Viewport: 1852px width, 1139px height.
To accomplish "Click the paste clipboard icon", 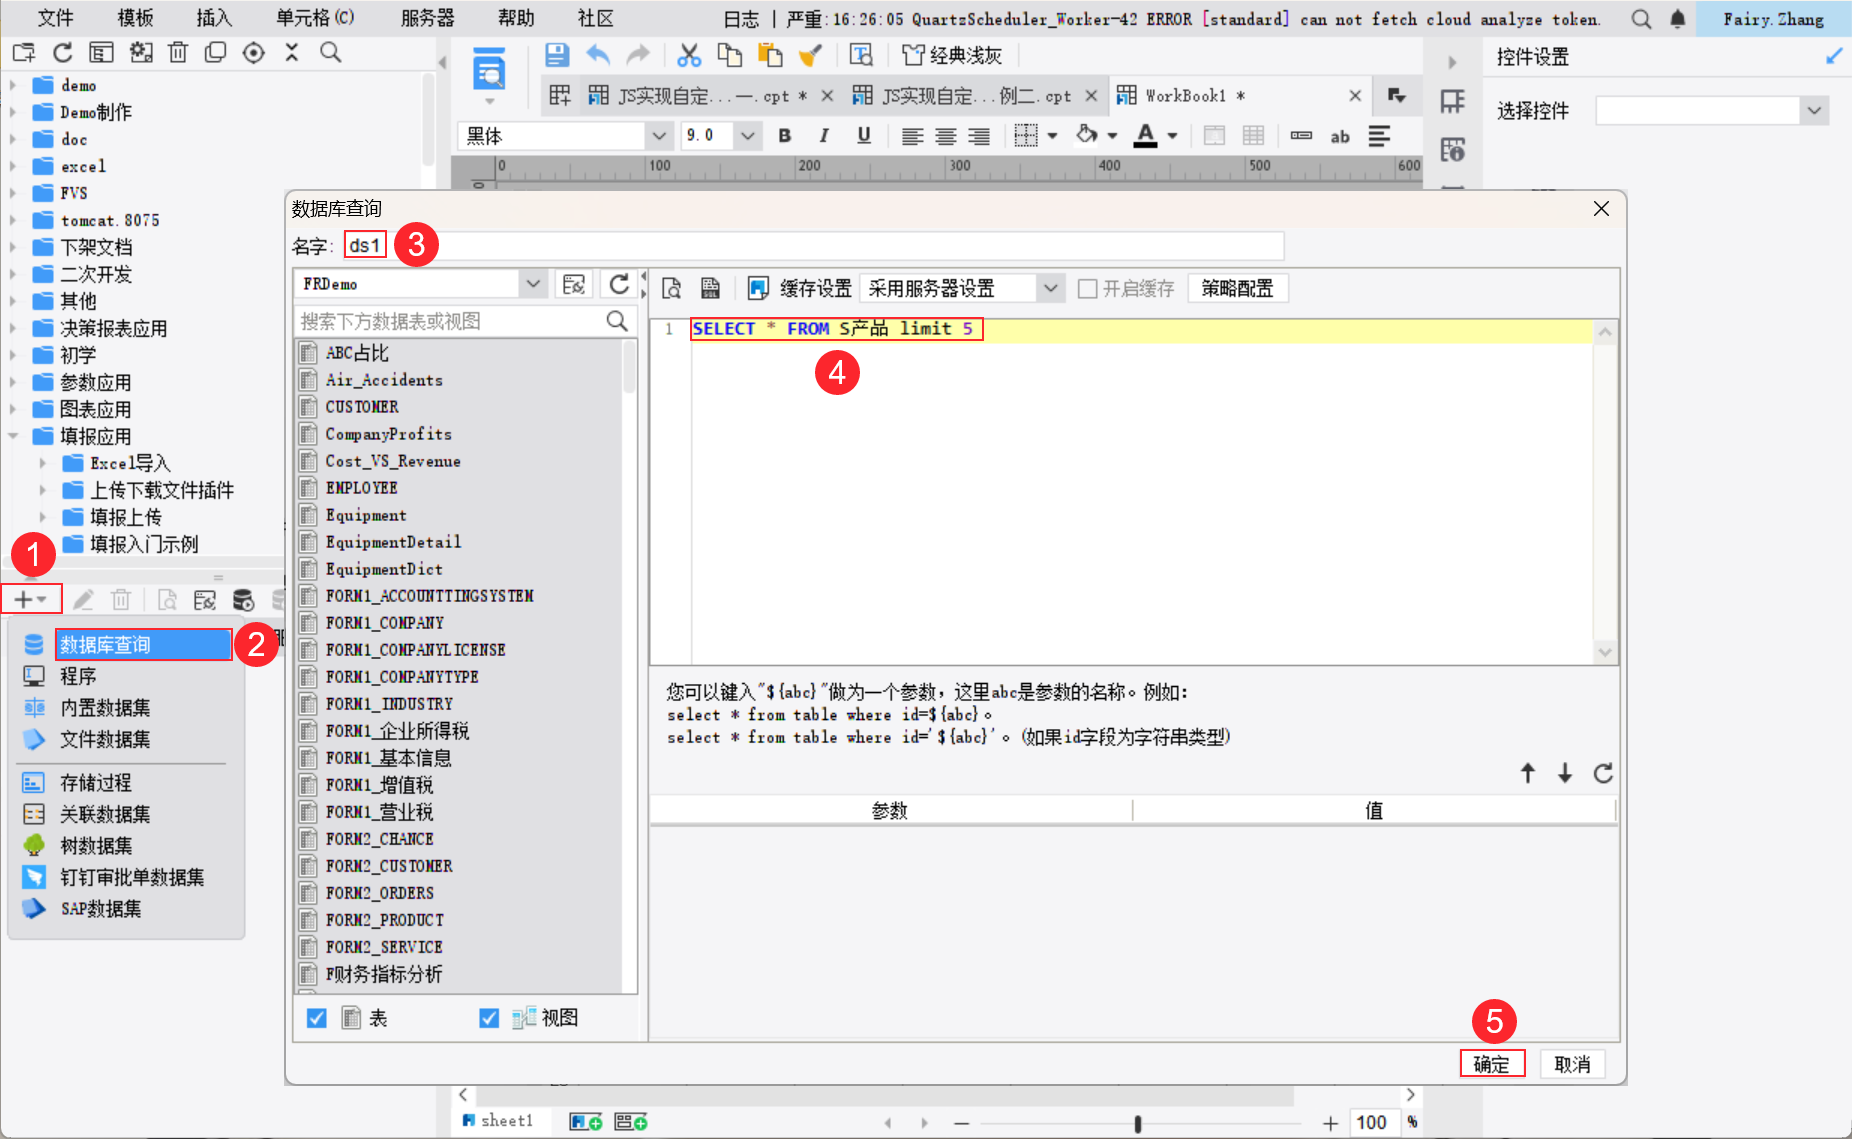I will pos(770,55).
